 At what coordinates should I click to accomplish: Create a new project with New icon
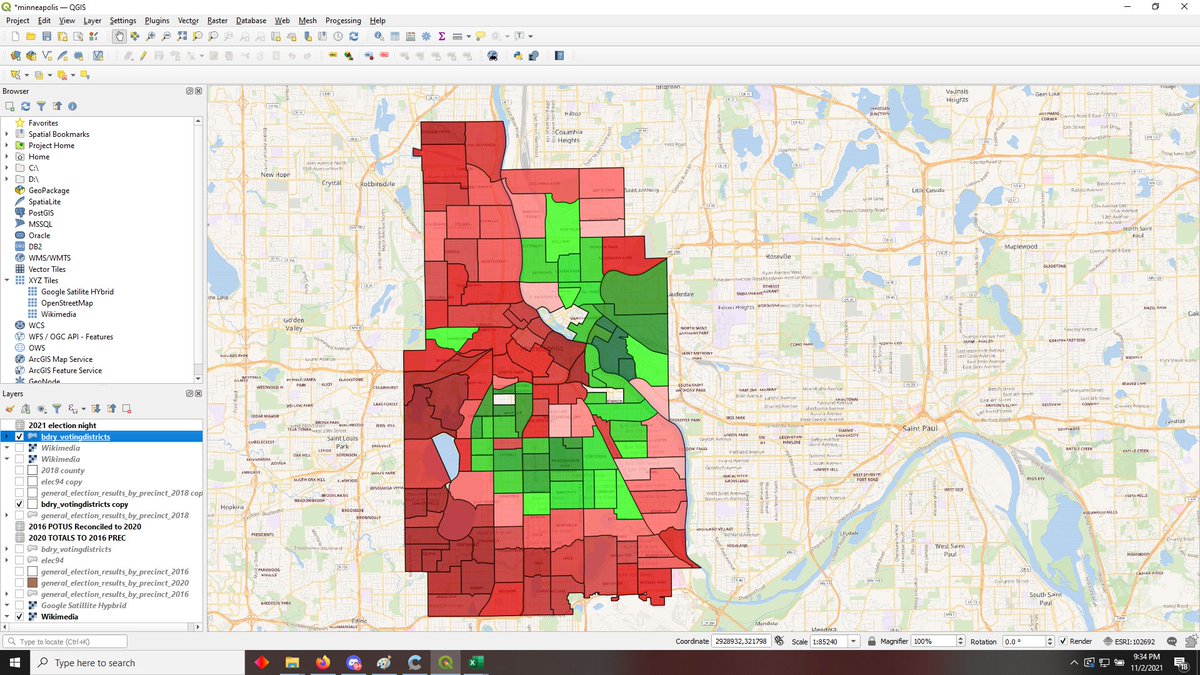(x=15, y=36)
